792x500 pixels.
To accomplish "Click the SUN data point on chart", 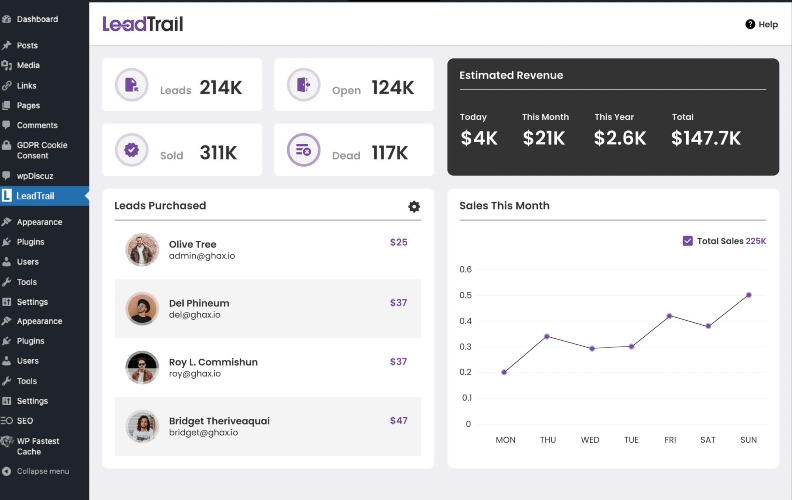I will pyautogui.click(x=749, y=295).
